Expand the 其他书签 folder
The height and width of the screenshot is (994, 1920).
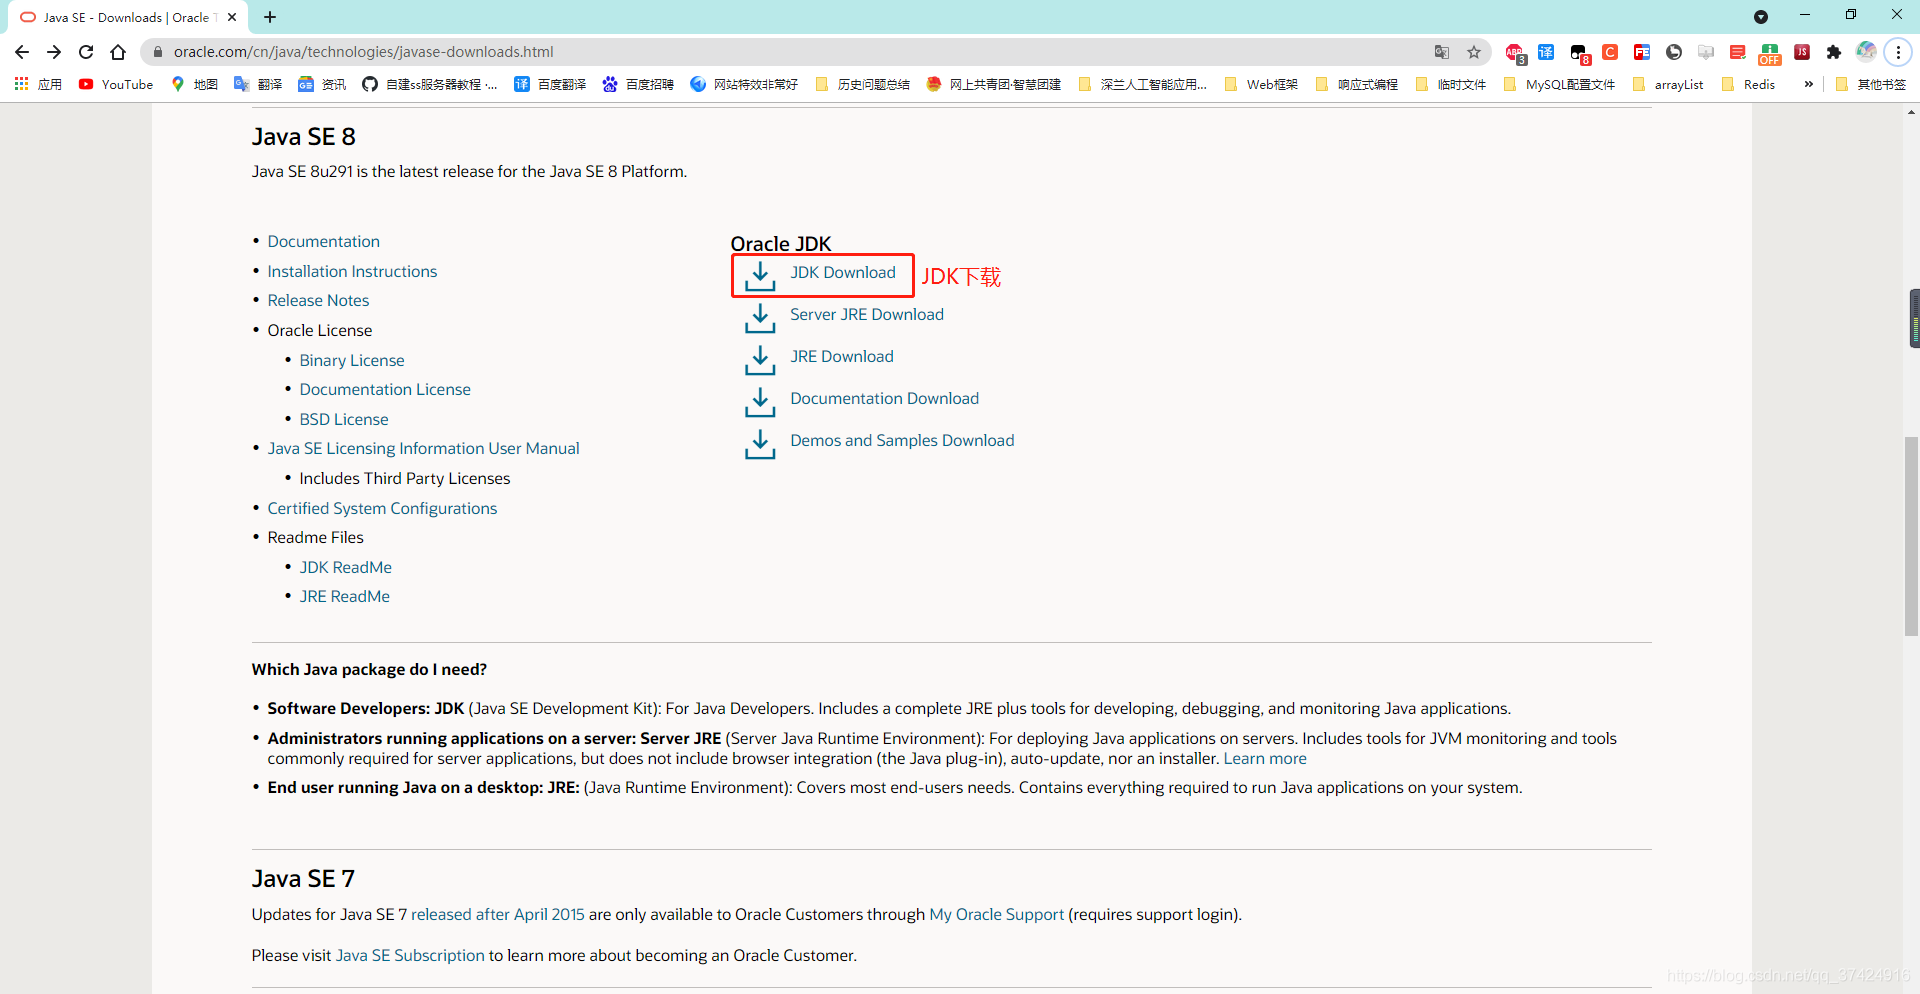click(1870, 84)
